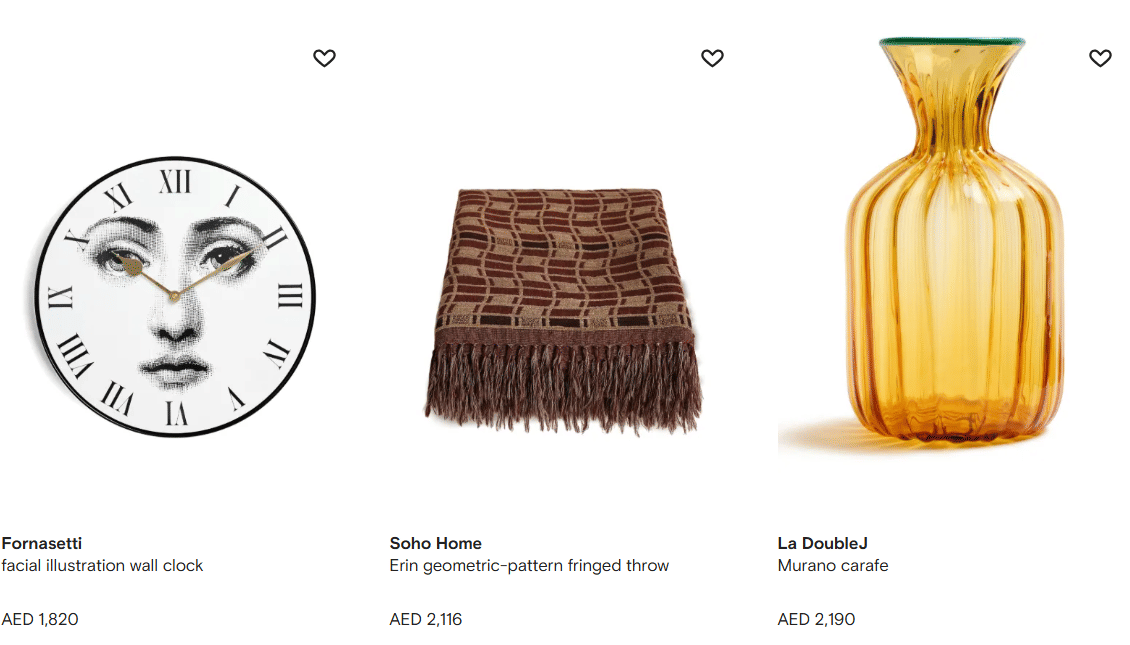This screenshot has width=1130, height=645.
Task: Select the AED 1,820 price
Action: click(40, 619)
